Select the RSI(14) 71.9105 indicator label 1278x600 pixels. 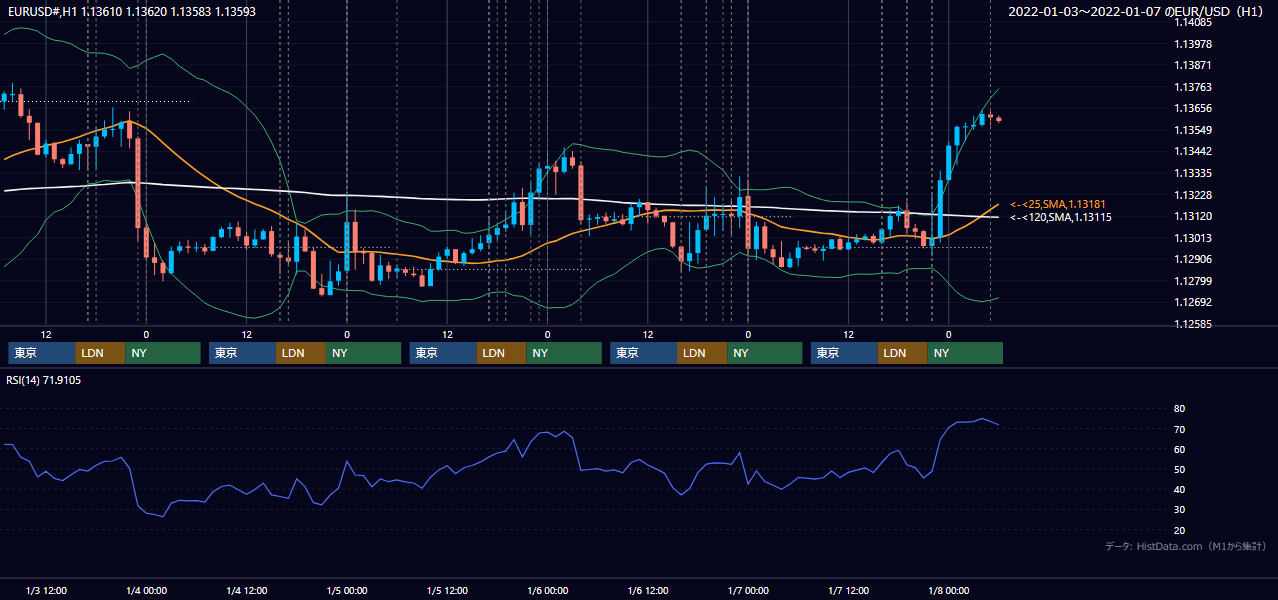pos(44,380)
